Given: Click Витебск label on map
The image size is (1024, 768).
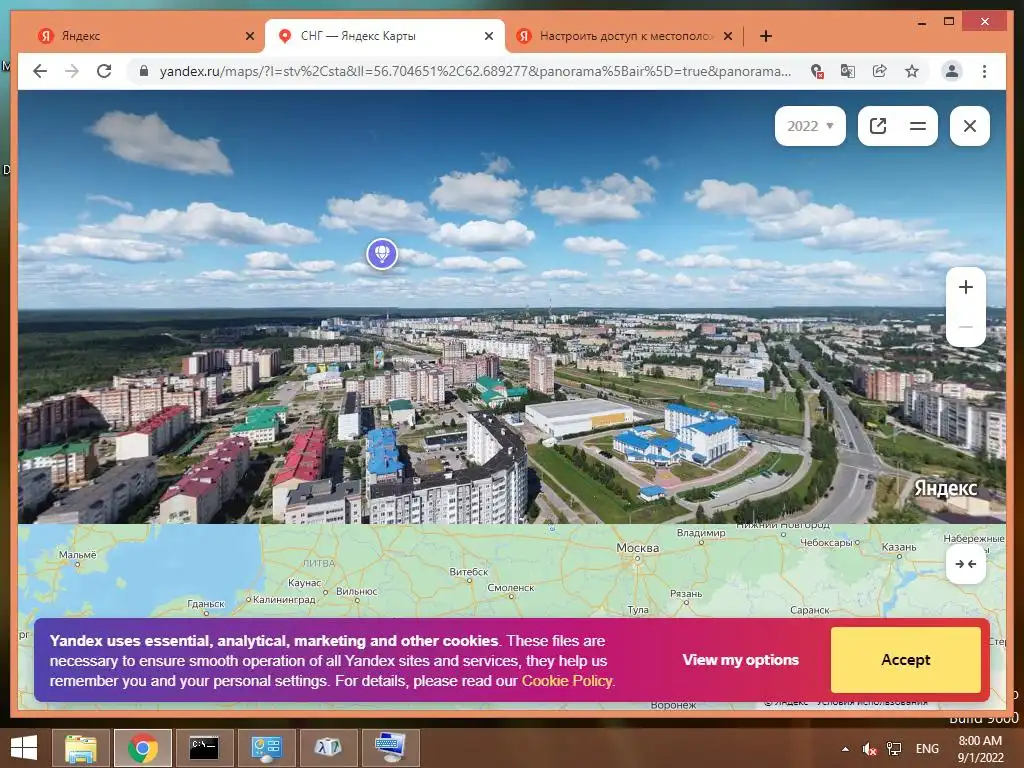Looking at the screenshot, I should (468, 571).
